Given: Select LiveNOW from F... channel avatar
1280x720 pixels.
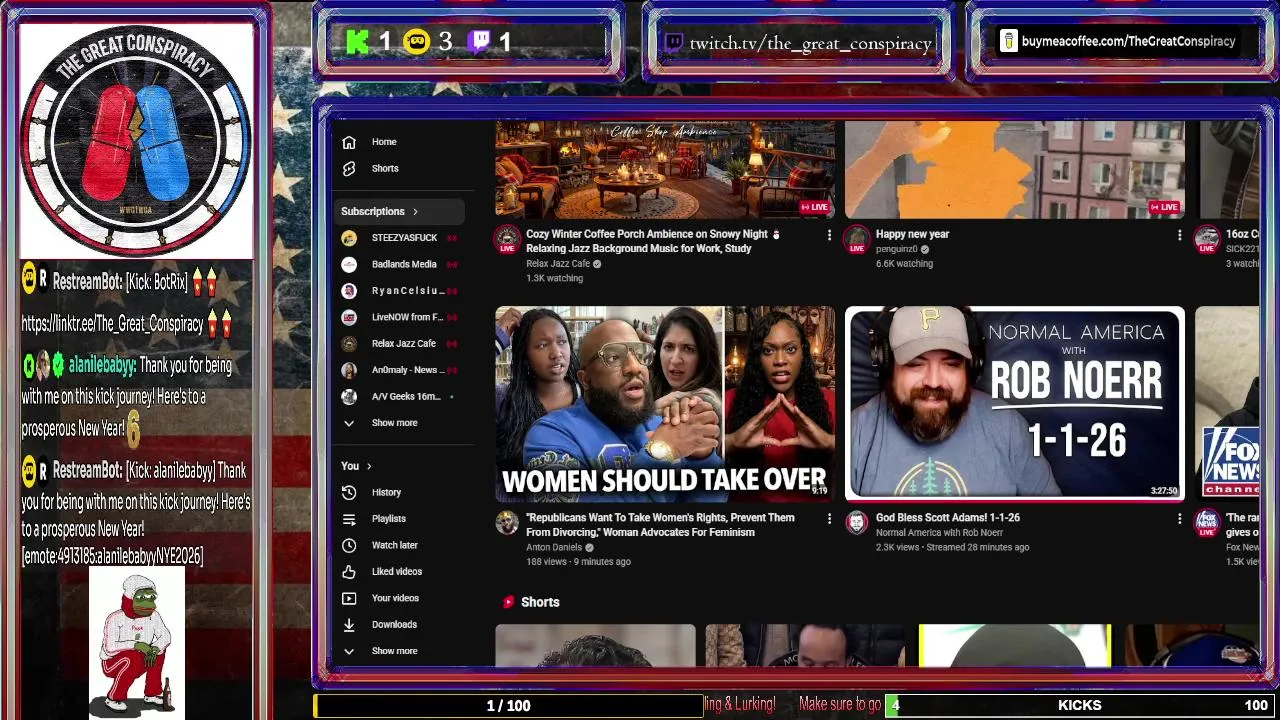Looking at the screenshot, I should click(349, 317).
